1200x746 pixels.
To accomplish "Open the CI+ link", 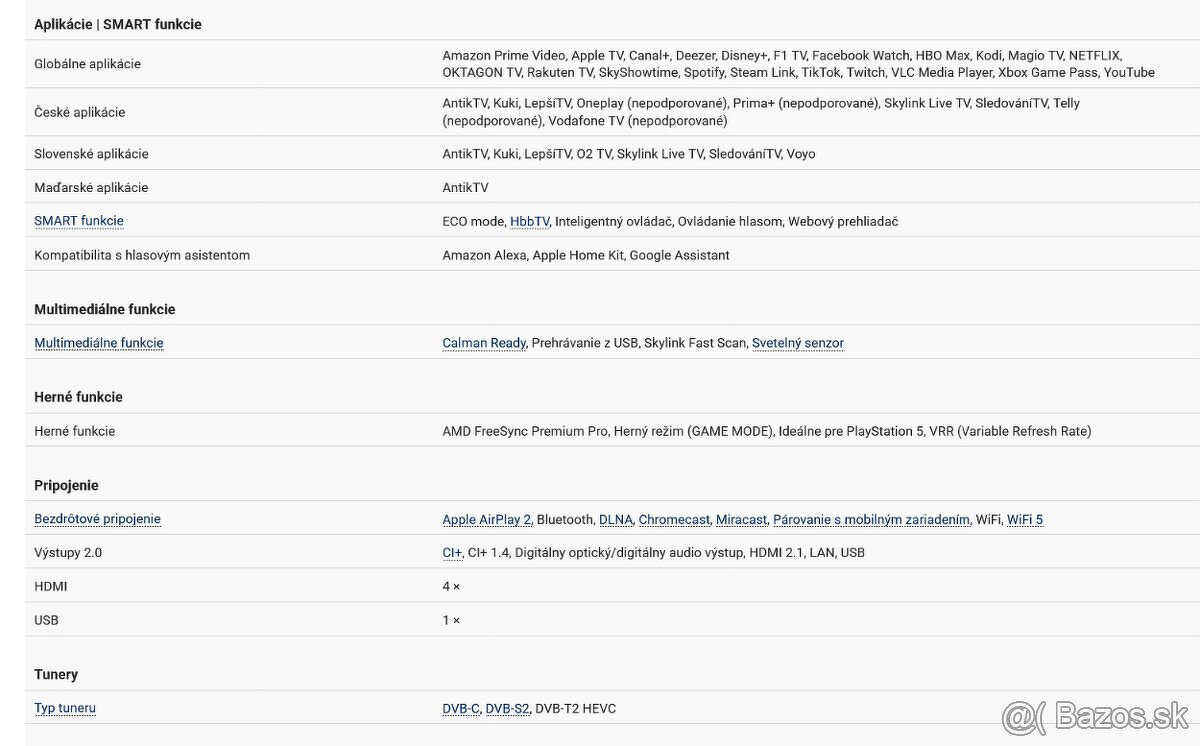I will pos(452,553).
